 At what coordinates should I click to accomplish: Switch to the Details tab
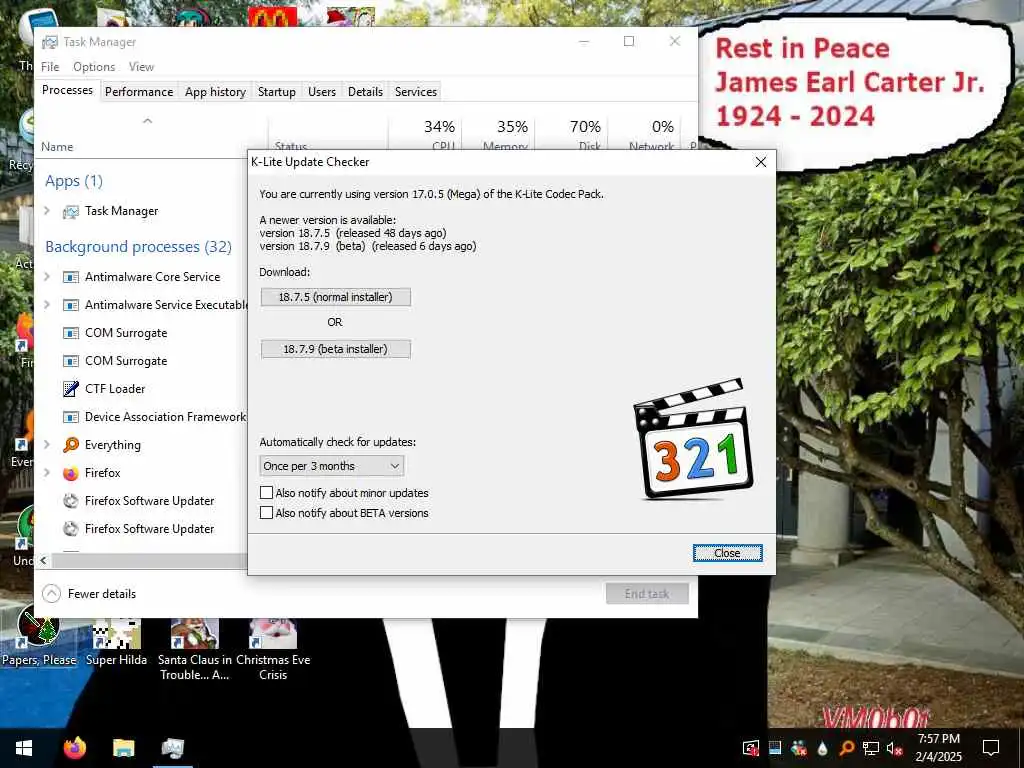[x=365, y=92]
